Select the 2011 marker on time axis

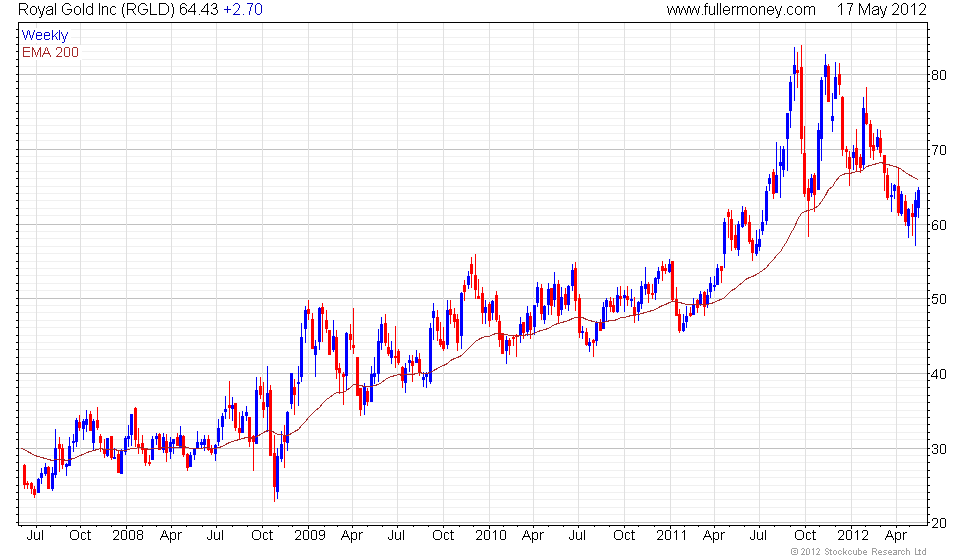tap(670, 535)
